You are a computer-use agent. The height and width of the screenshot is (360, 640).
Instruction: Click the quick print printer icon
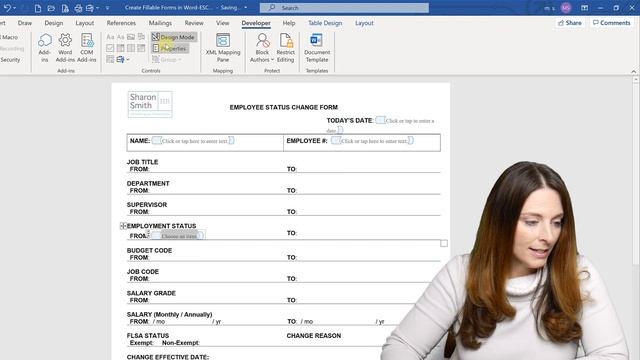78,8
